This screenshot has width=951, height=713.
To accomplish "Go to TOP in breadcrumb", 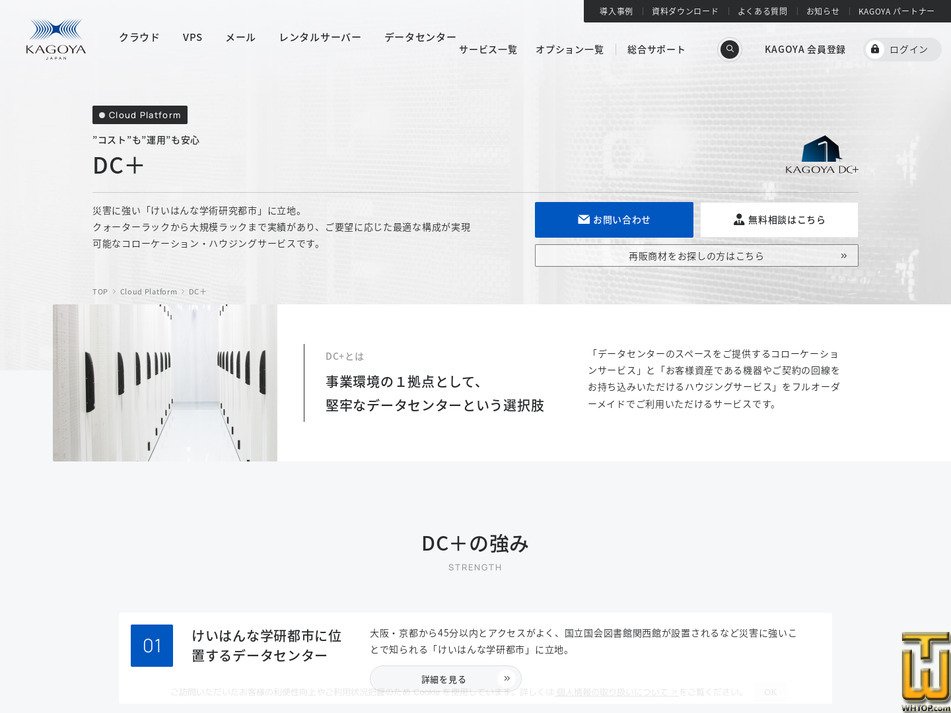I will (100, 292).
